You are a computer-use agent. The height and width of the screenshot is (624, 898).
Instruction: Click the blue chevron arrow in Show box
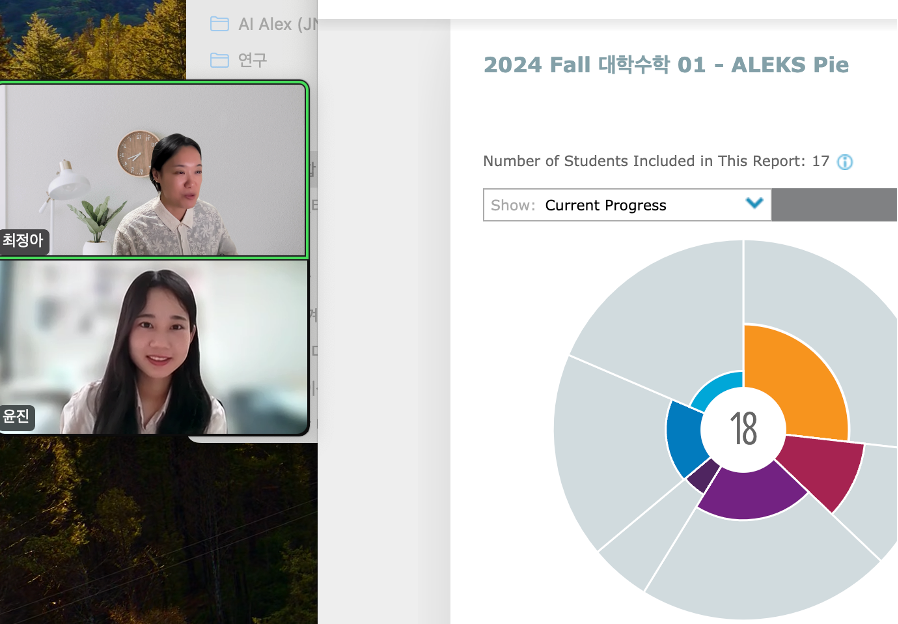(754, 204)
